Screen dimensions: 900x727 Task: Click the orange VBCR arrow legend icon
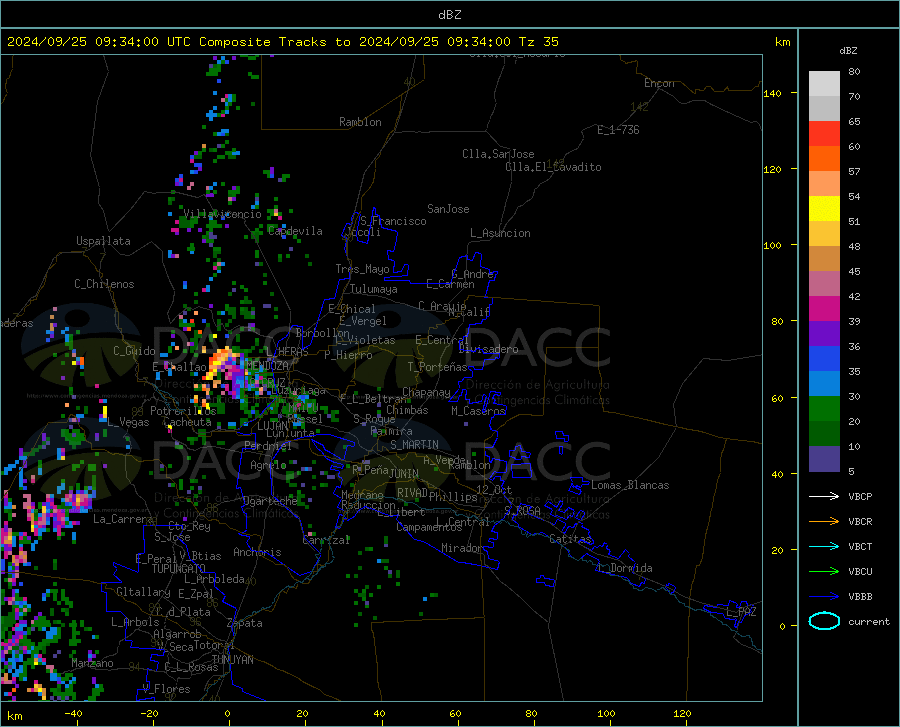[824, 522]
